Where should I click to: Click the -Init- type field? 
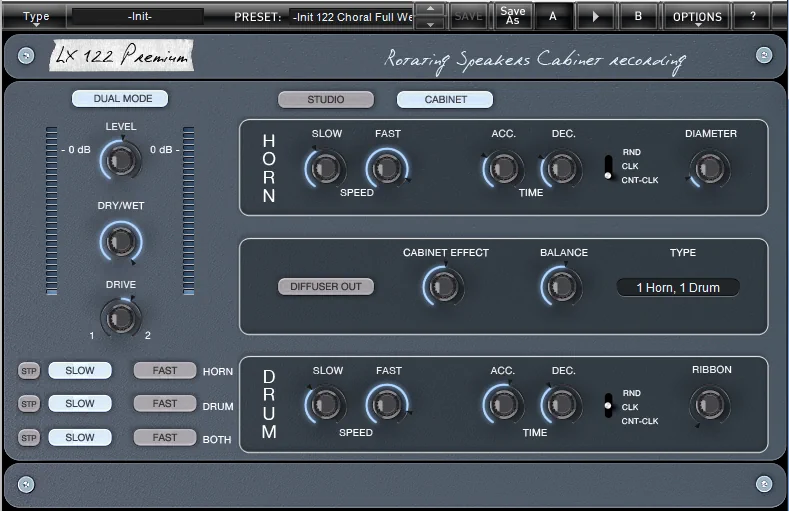139,17
